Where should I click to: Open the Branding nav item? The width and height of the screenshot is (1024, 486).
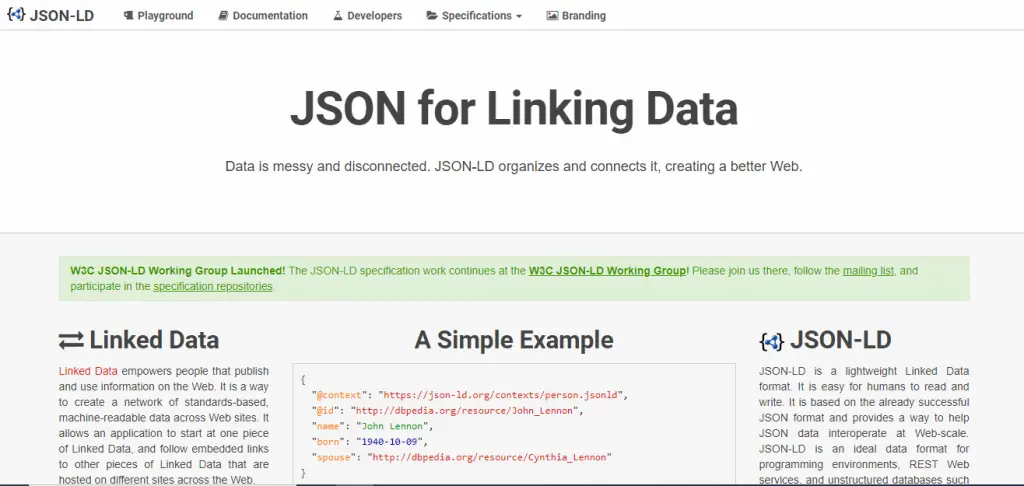click(576, 16)
